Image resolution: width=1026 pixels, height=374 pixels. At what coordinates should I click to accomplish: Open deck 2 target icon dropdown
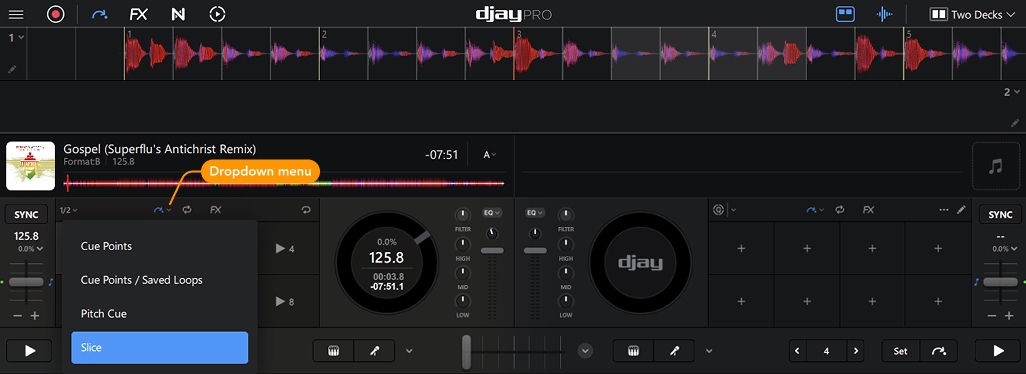coord(724,210)
